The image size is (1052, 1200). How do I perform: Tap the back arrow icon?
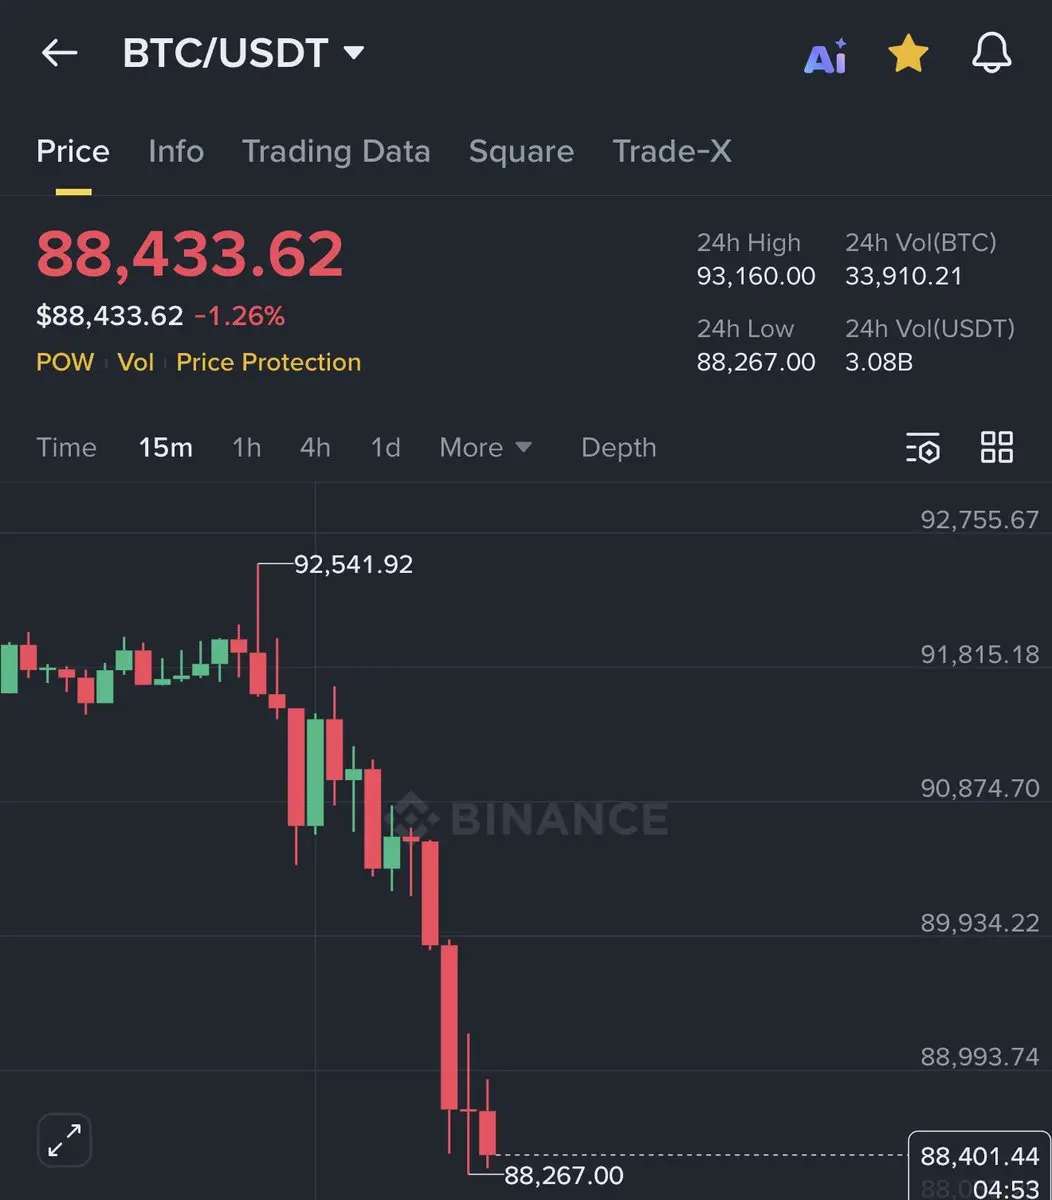click(x=59, y=53)
